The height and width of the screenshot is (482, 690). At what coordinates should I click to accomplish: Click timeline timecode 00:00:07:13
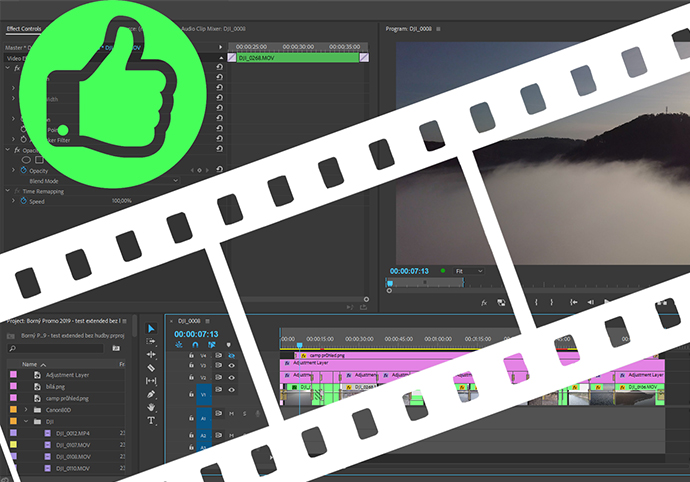196,334
